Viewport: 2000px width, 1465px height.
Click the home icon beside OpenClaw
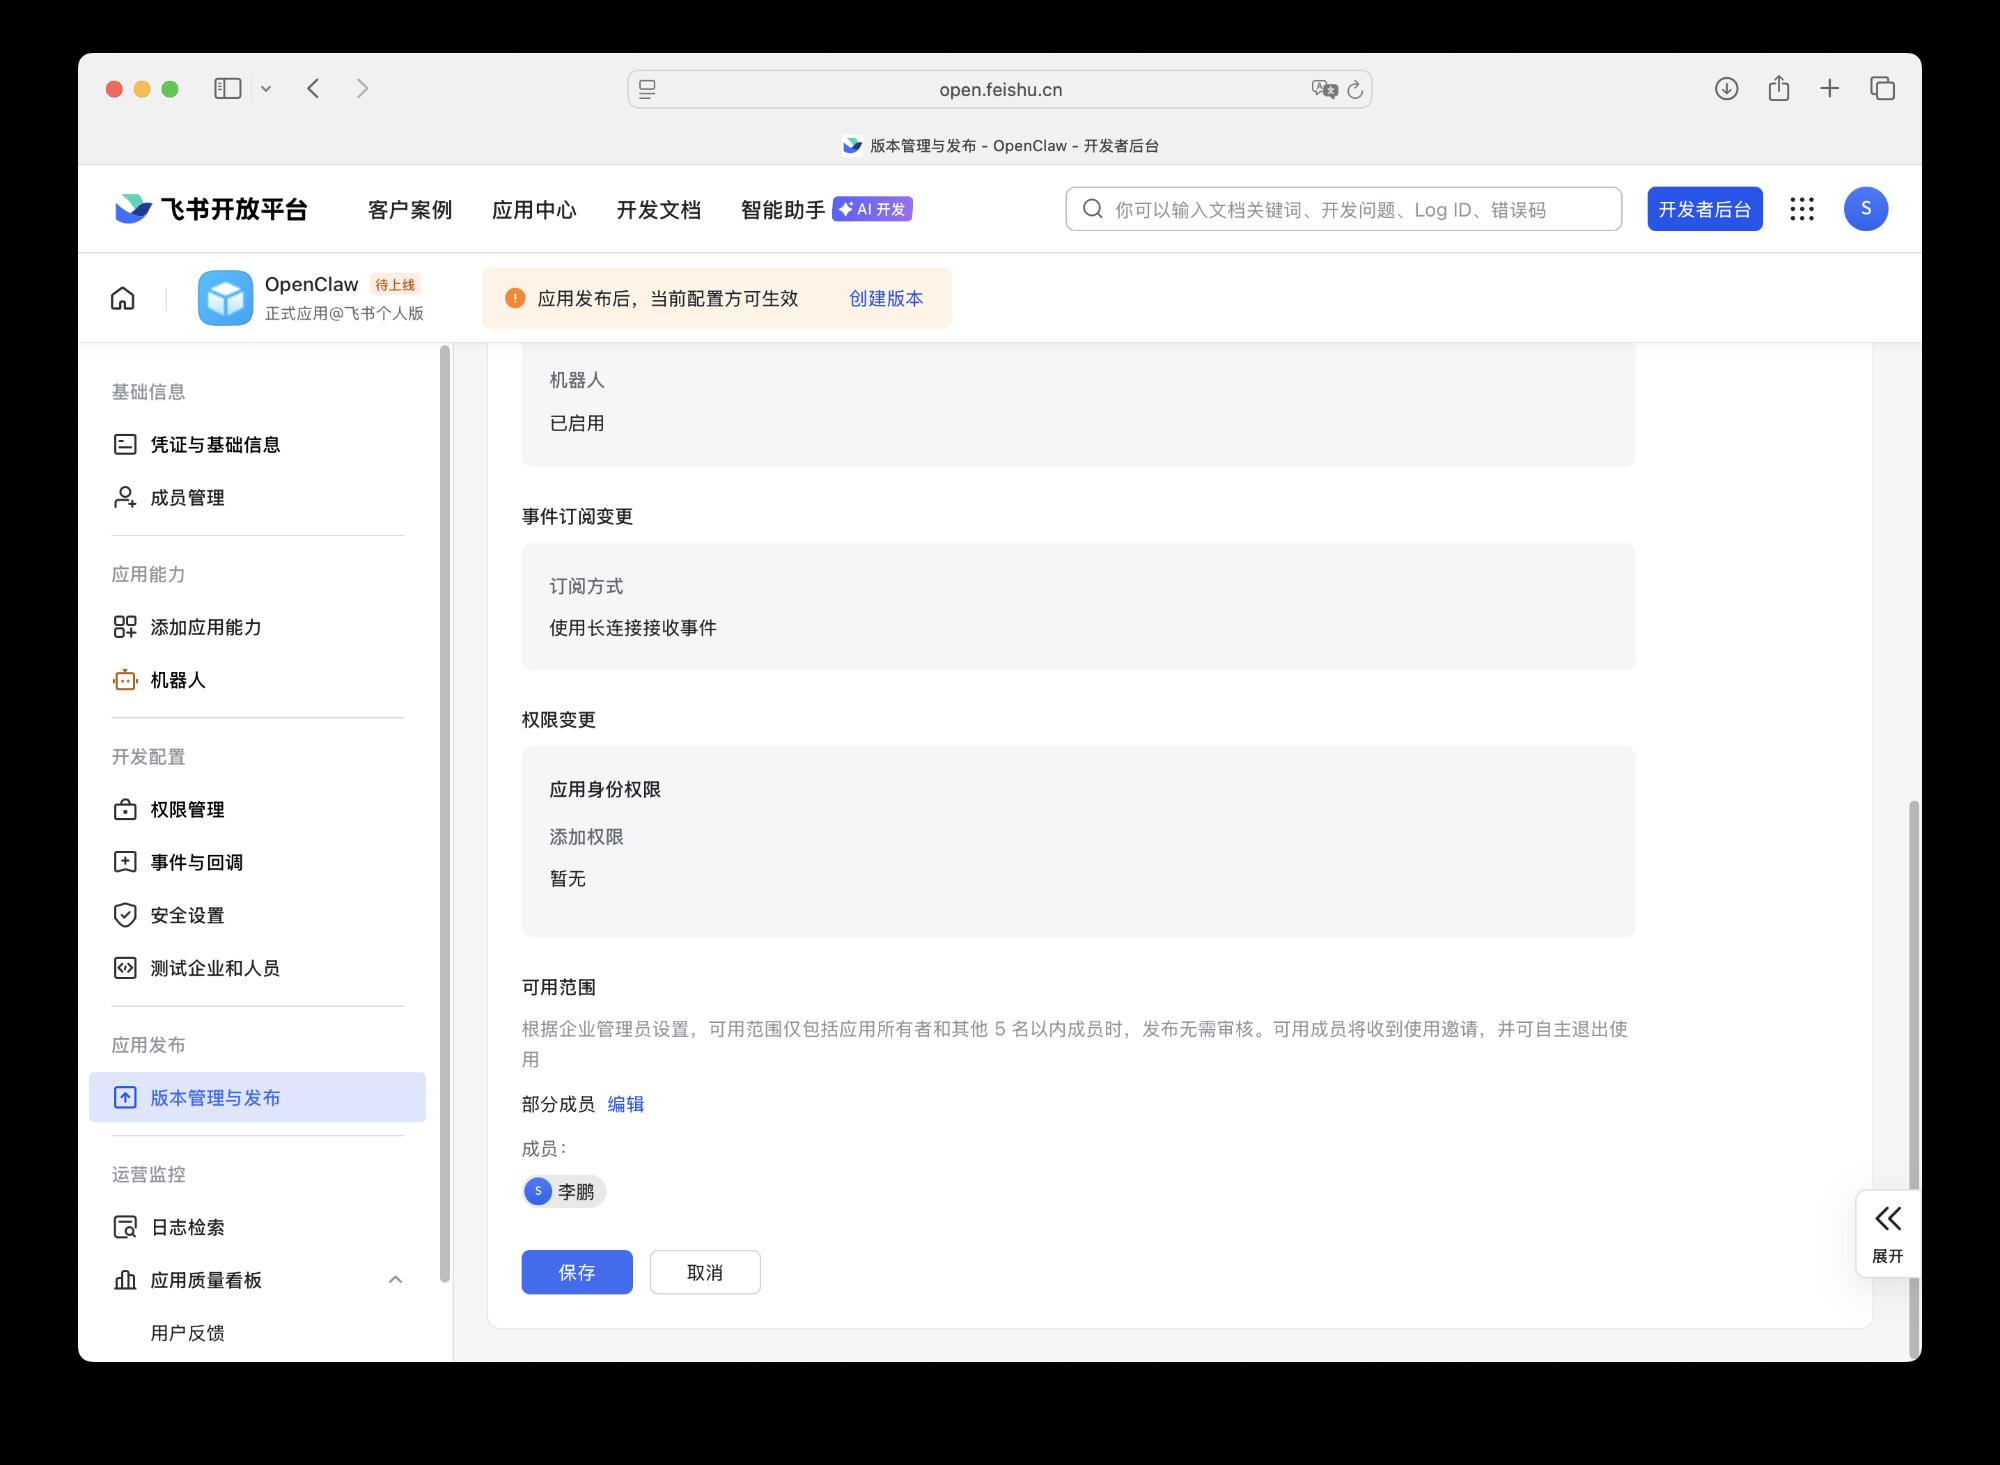pyautogui.click(x=122, y=298)
